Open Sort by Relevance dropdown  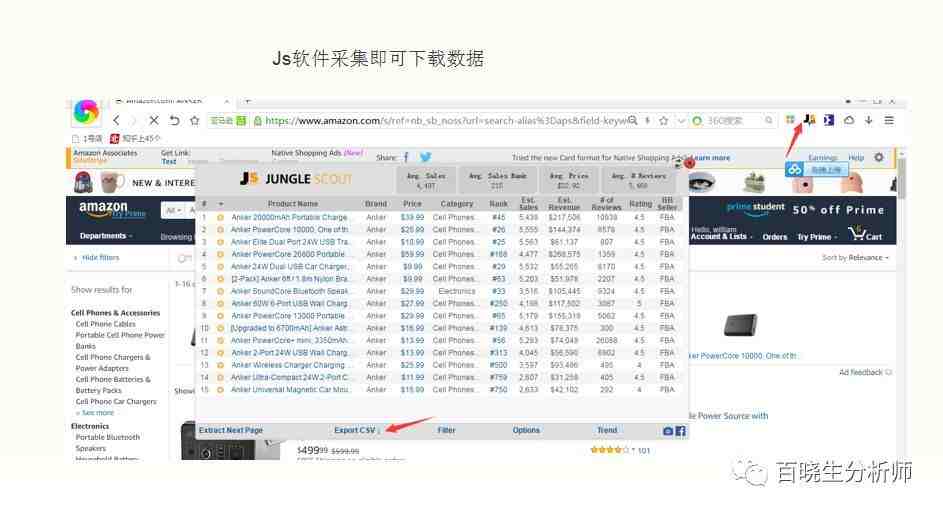[x=855, y=257]
